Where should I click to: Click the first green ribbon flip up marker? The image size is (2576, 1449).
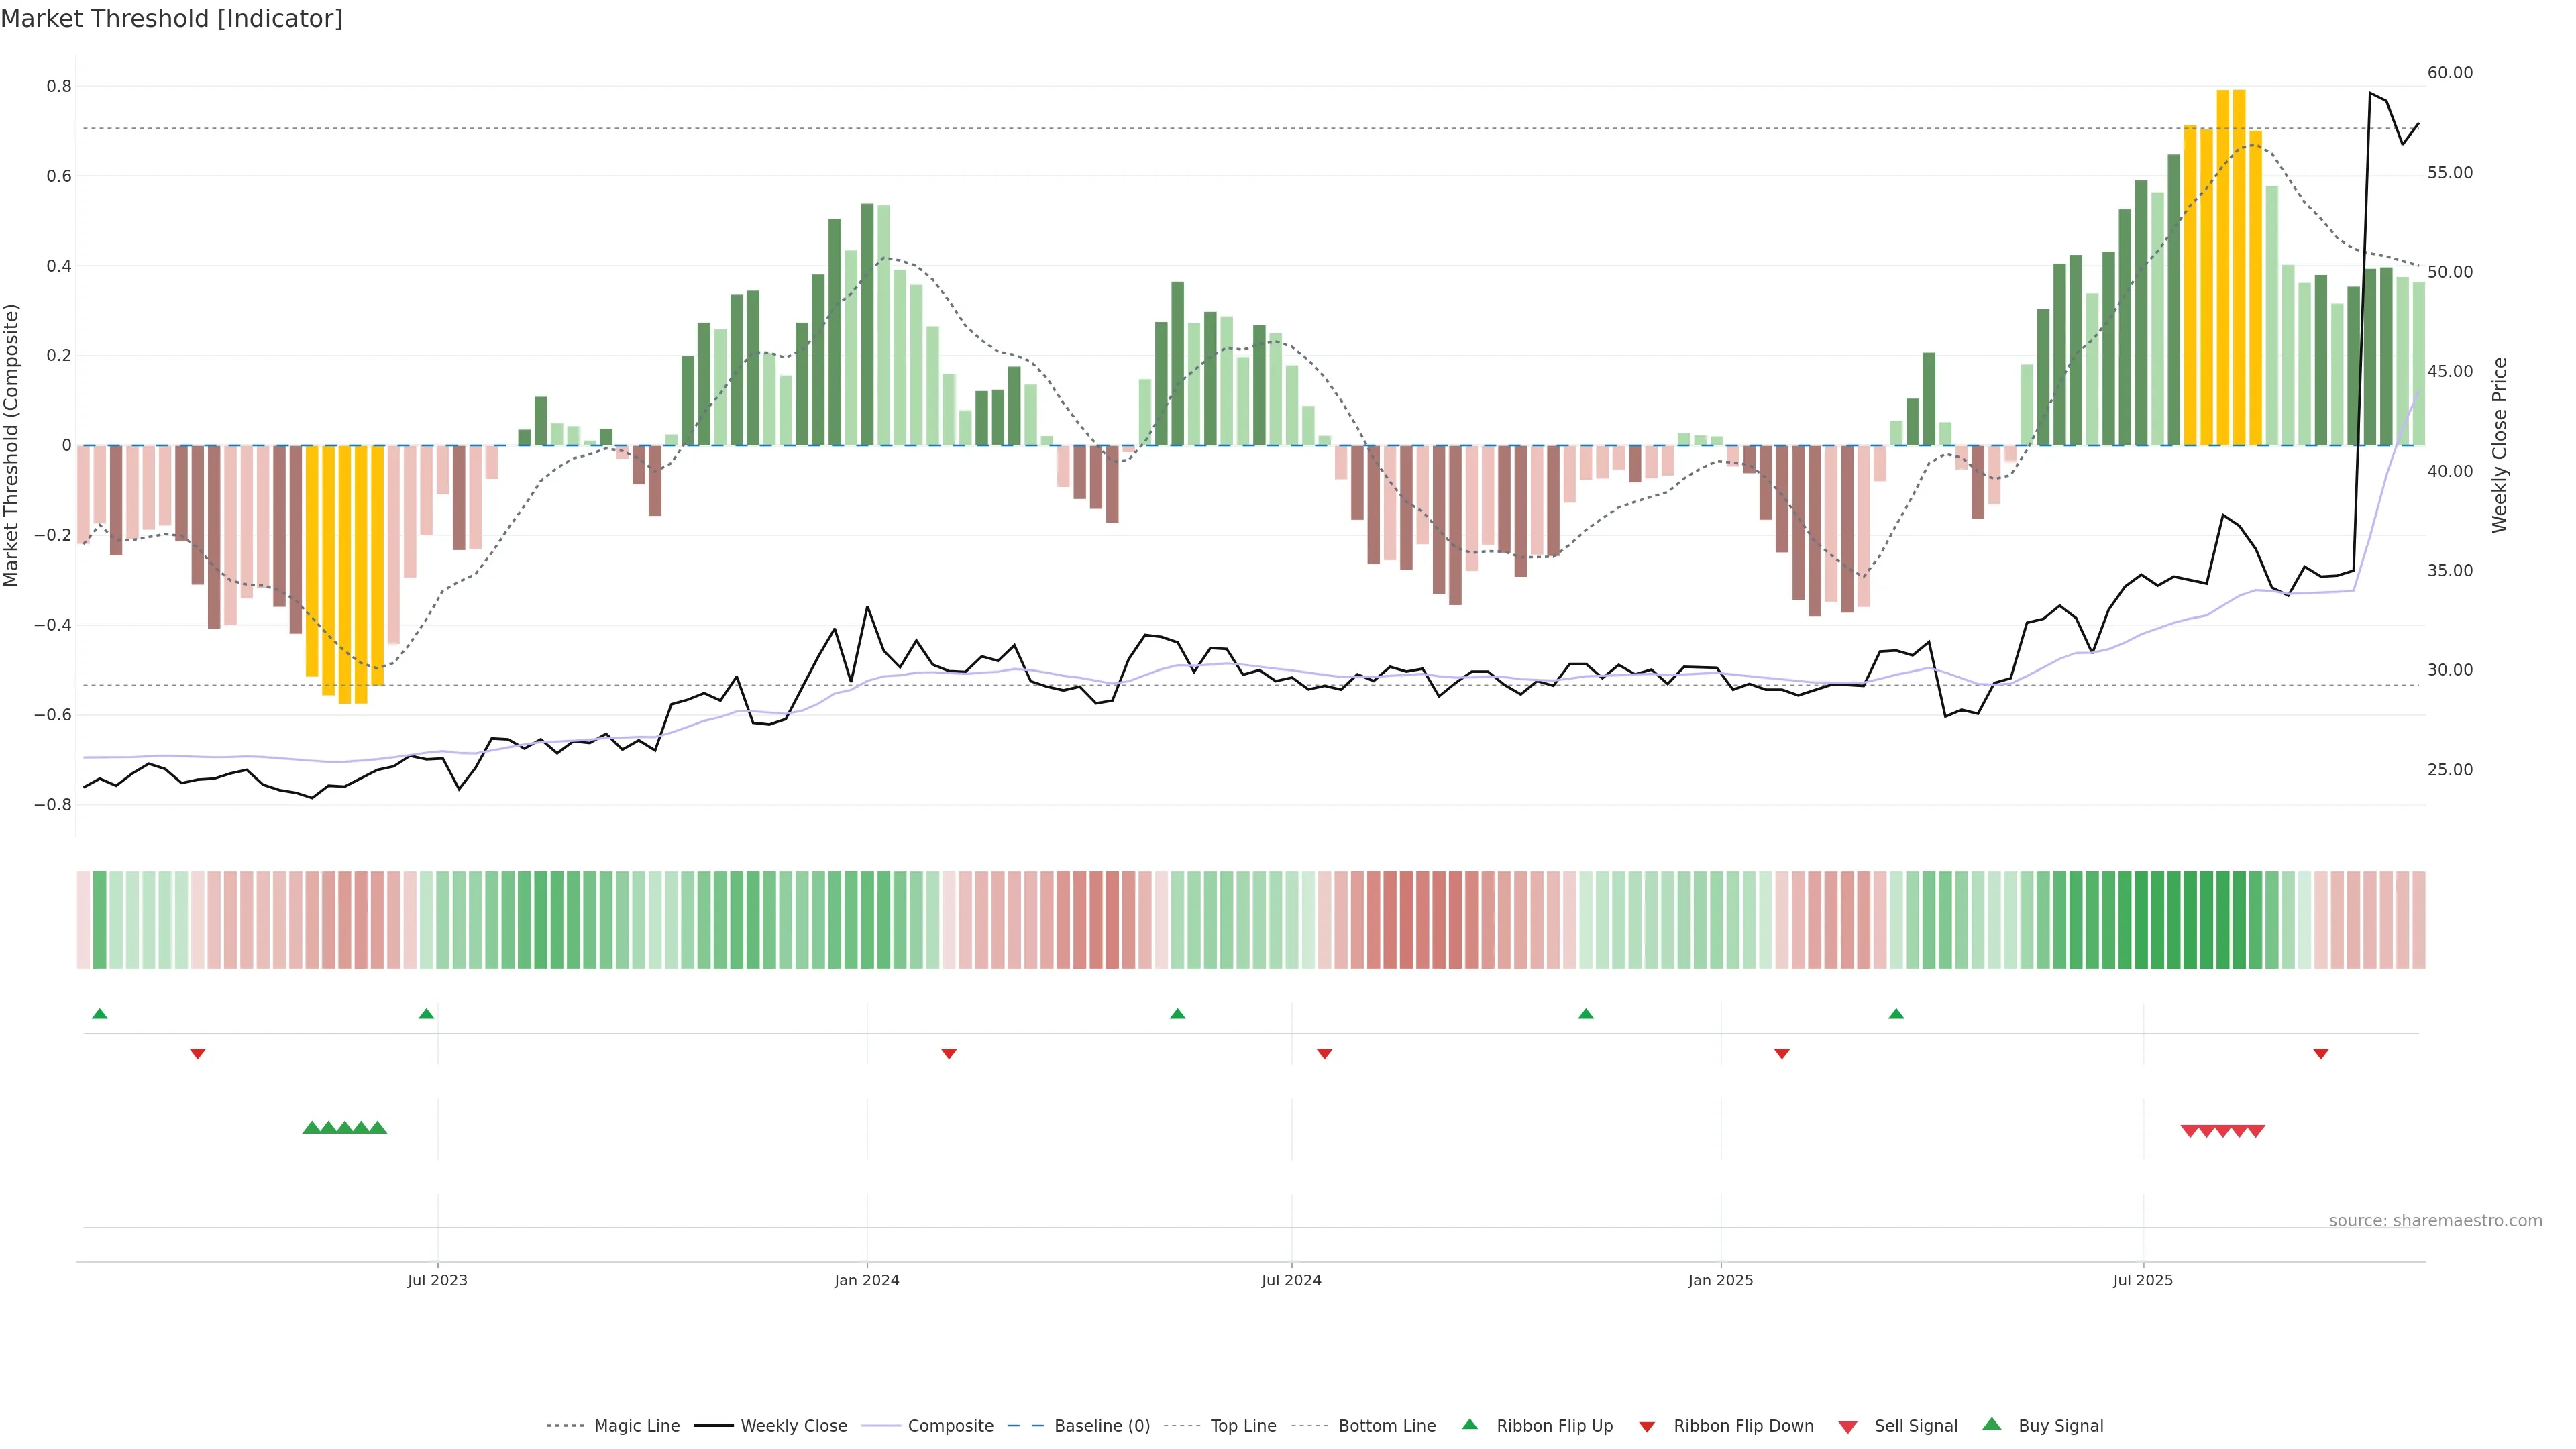[x=99, y=1014]
